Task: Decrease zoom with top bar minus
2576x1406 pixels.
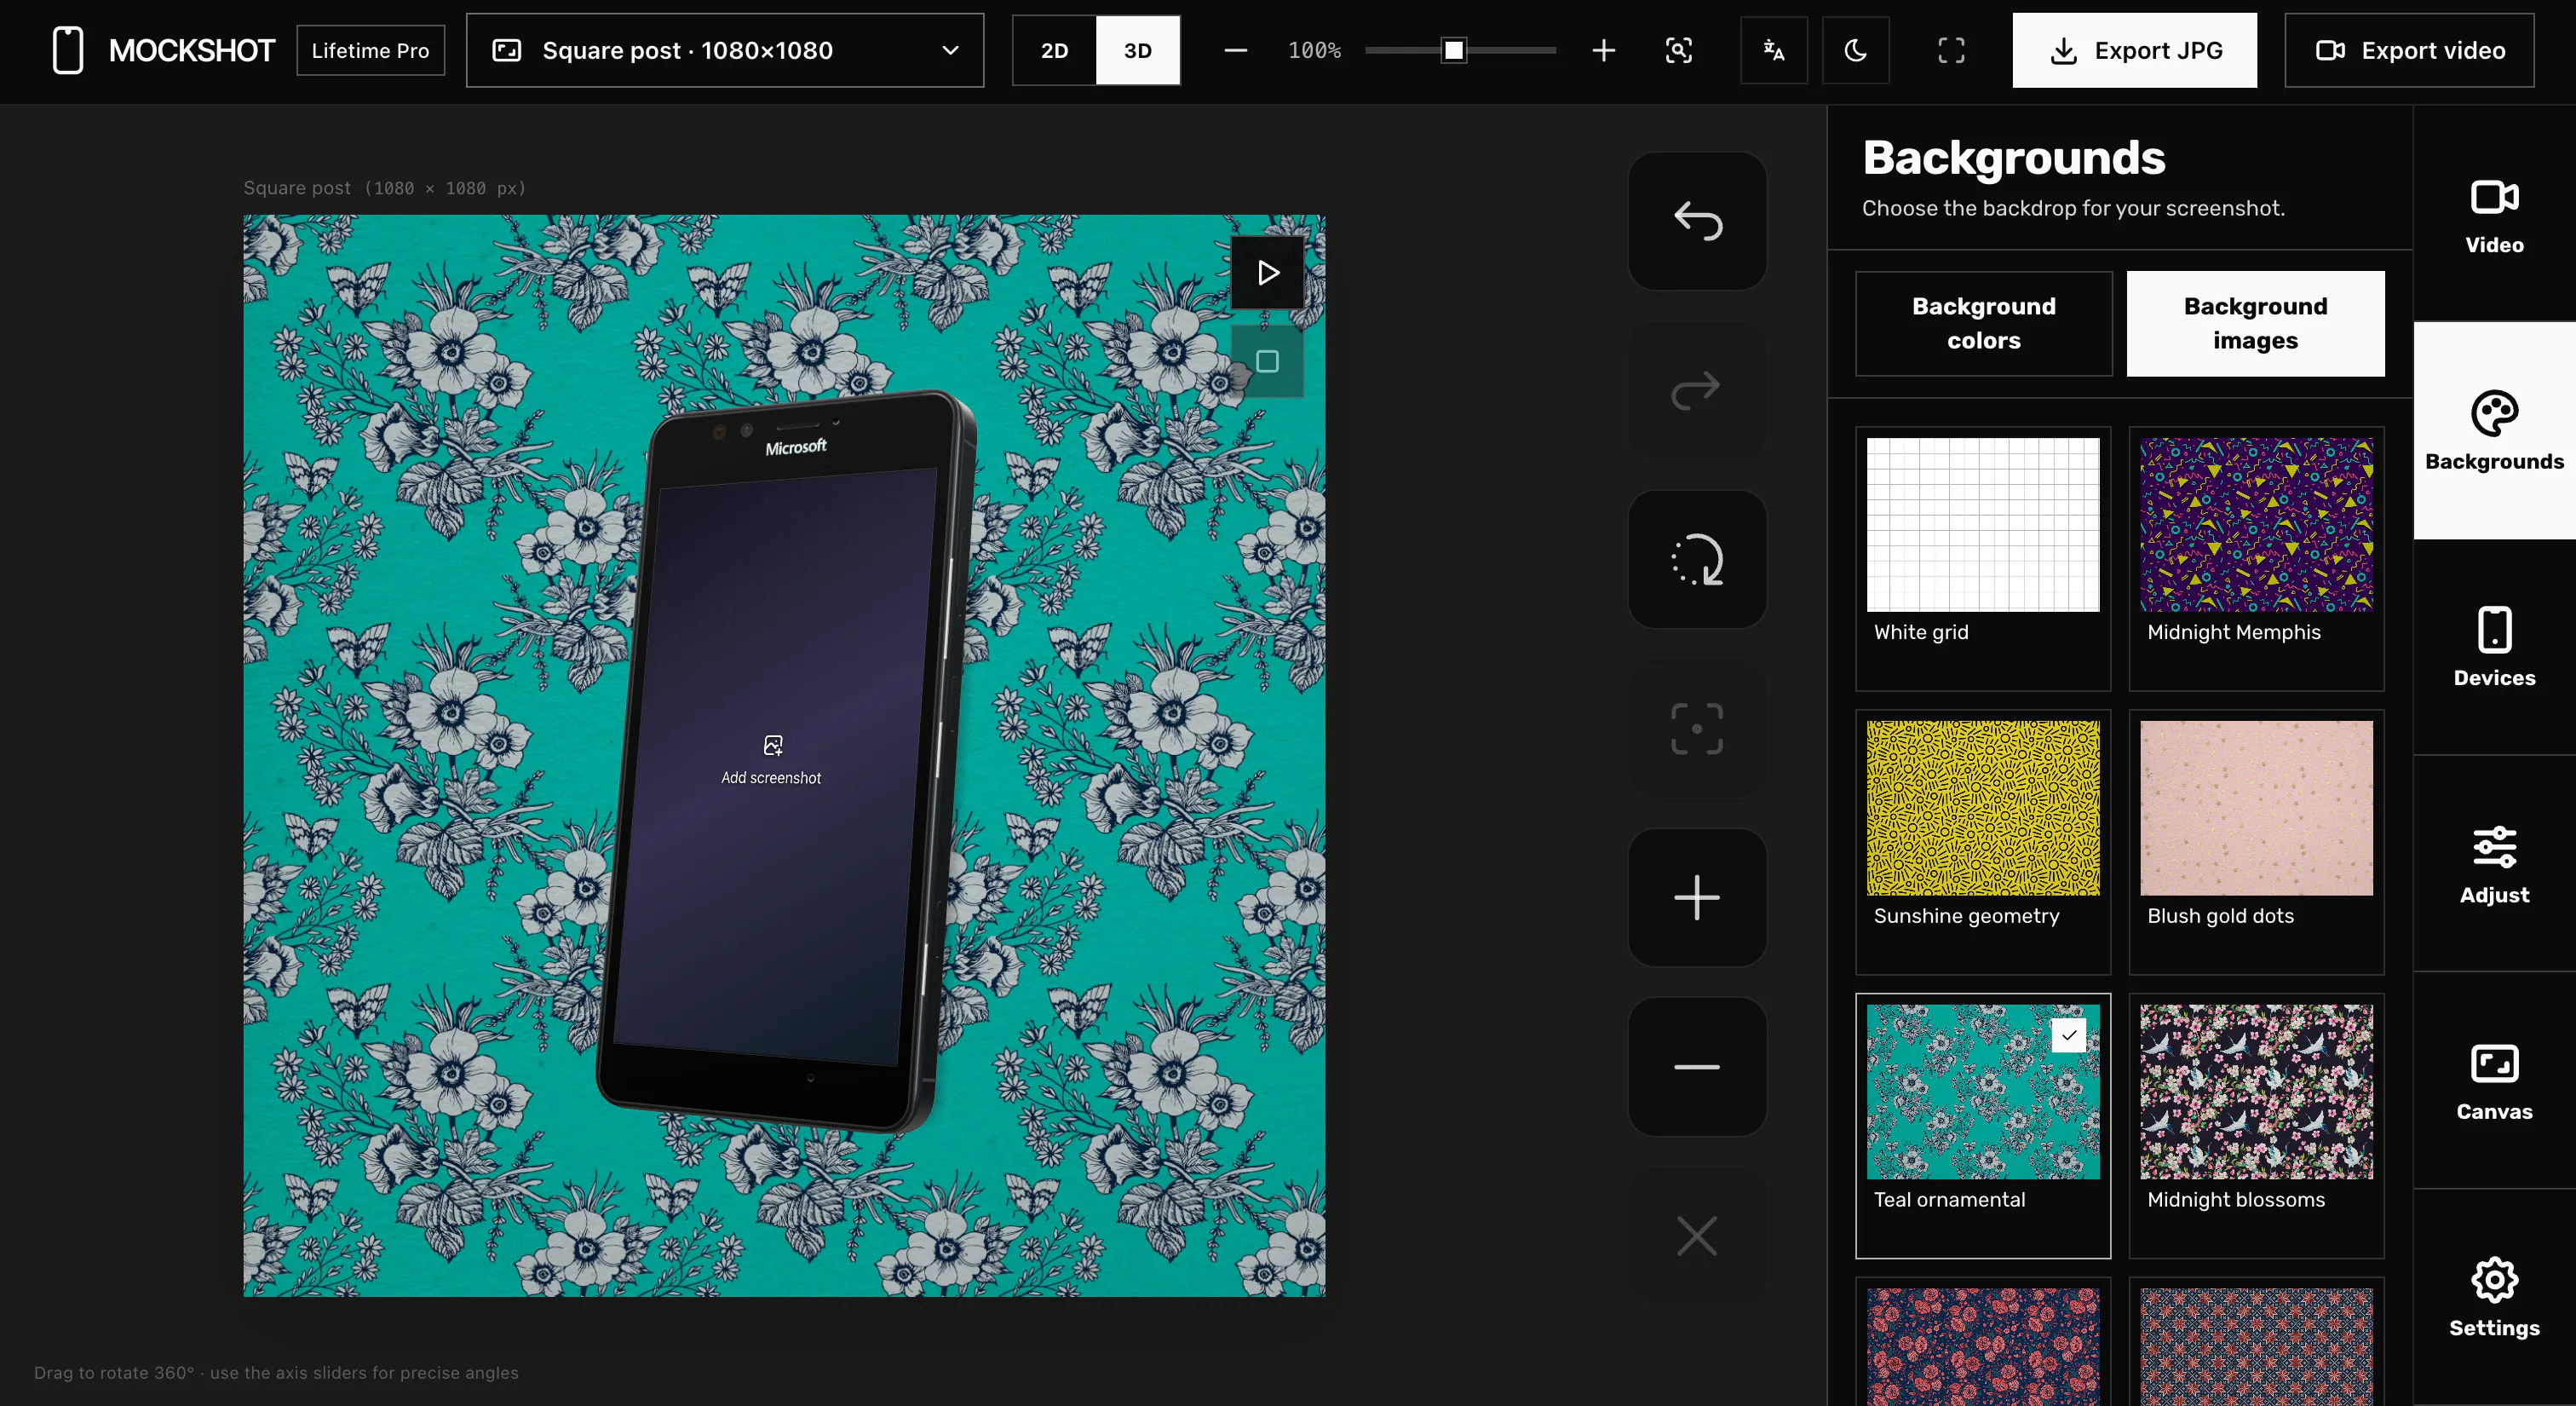Action: click(1236, 50)
